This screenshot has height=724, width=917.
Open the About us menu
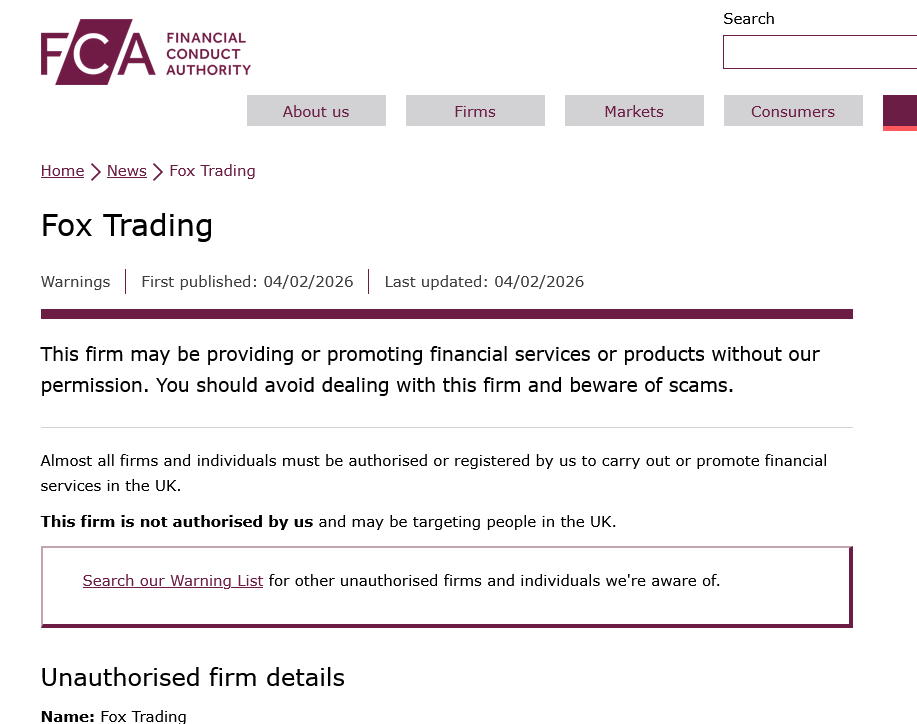pos(316,111)
